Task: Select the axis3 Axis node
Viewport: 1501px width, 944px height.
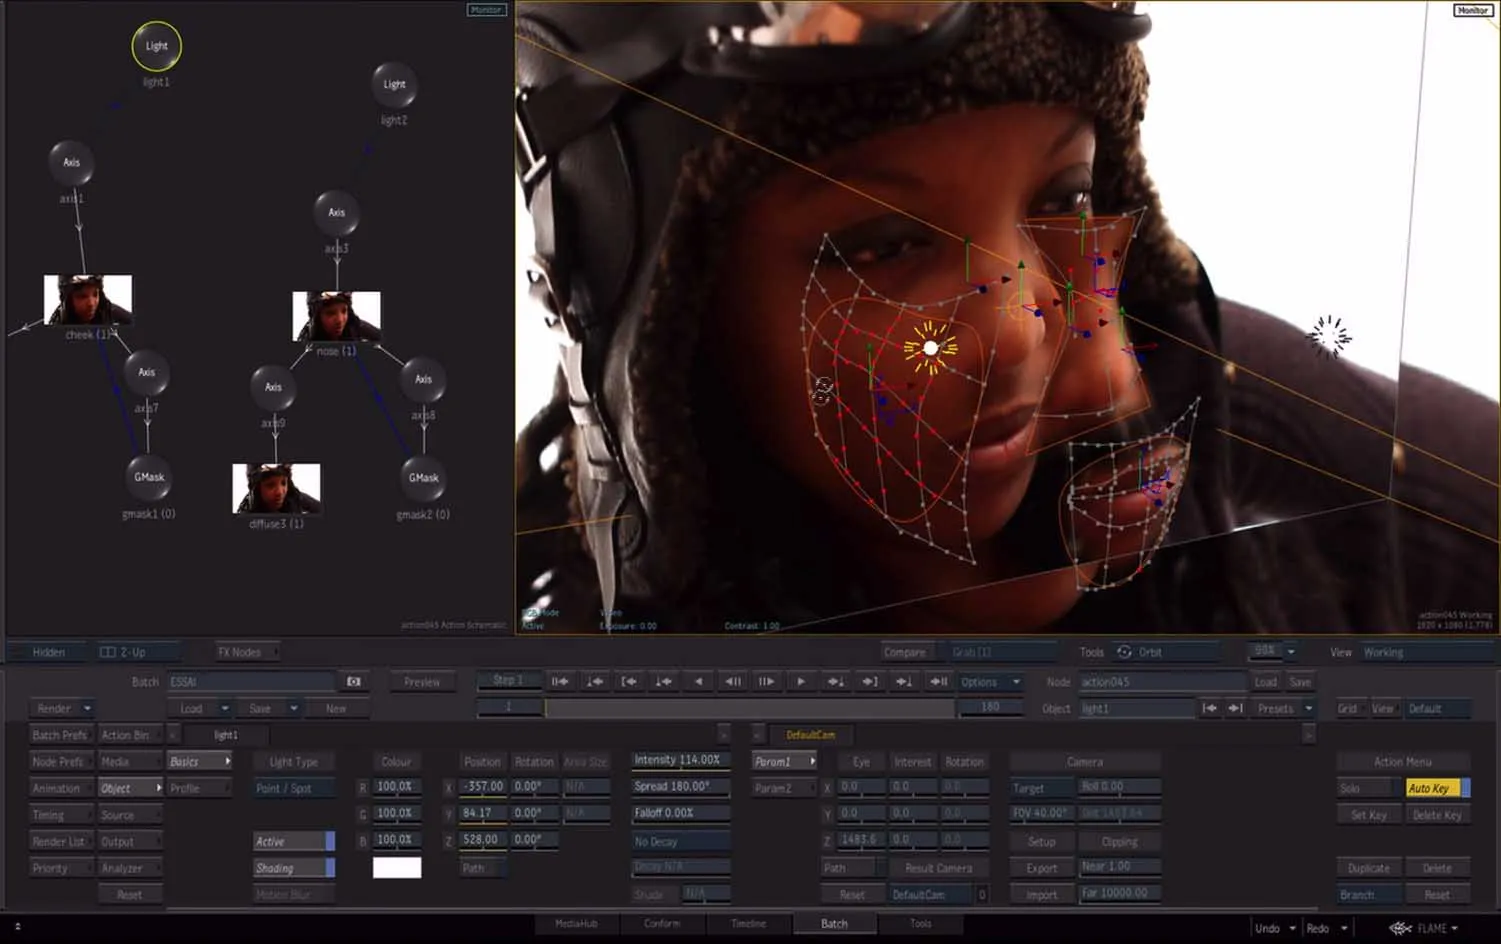Action: (x=336, y=212)
